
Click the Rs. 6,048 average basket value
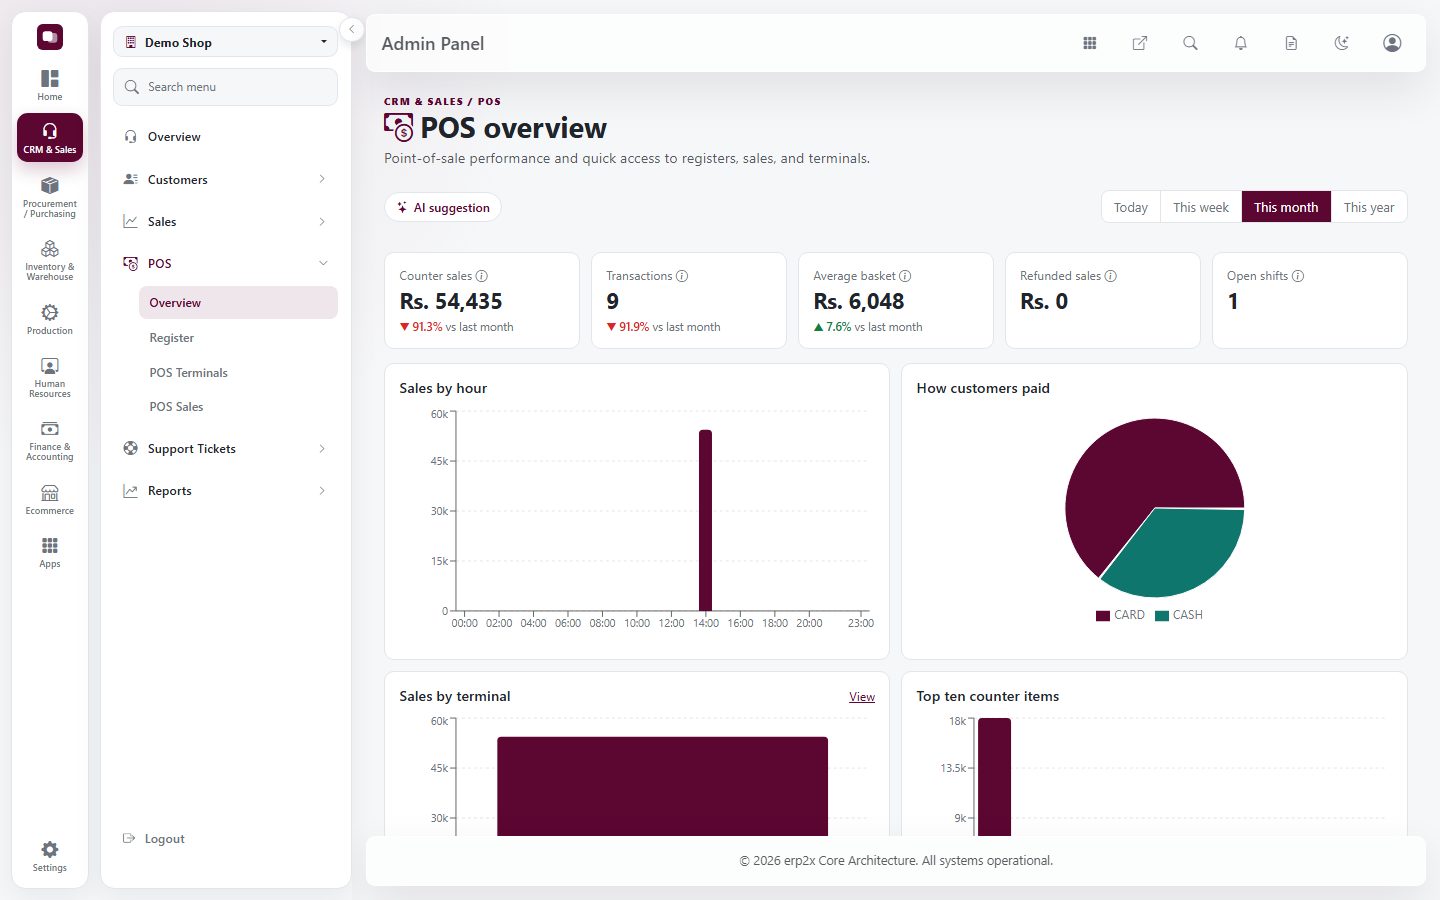pyautogui.click(x=859, y=301)
